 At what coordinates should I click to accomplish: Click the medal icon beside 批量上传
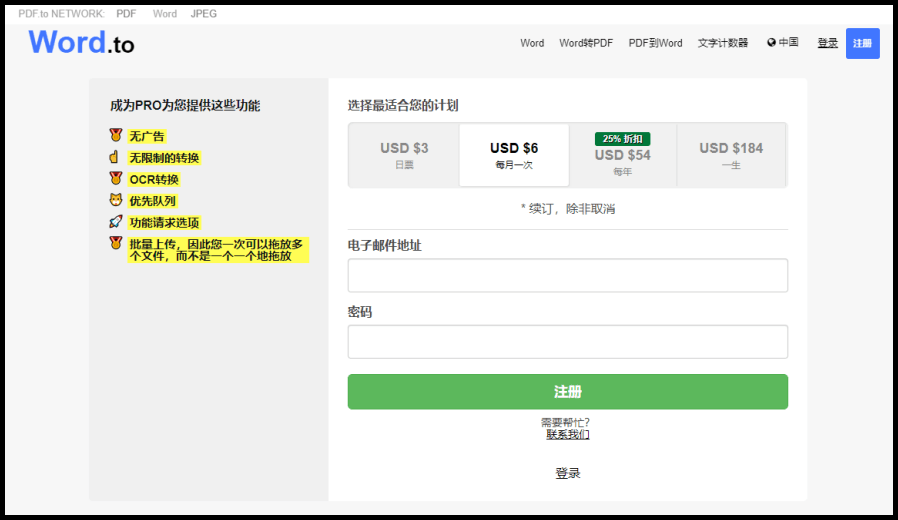(x=116, y=243)
